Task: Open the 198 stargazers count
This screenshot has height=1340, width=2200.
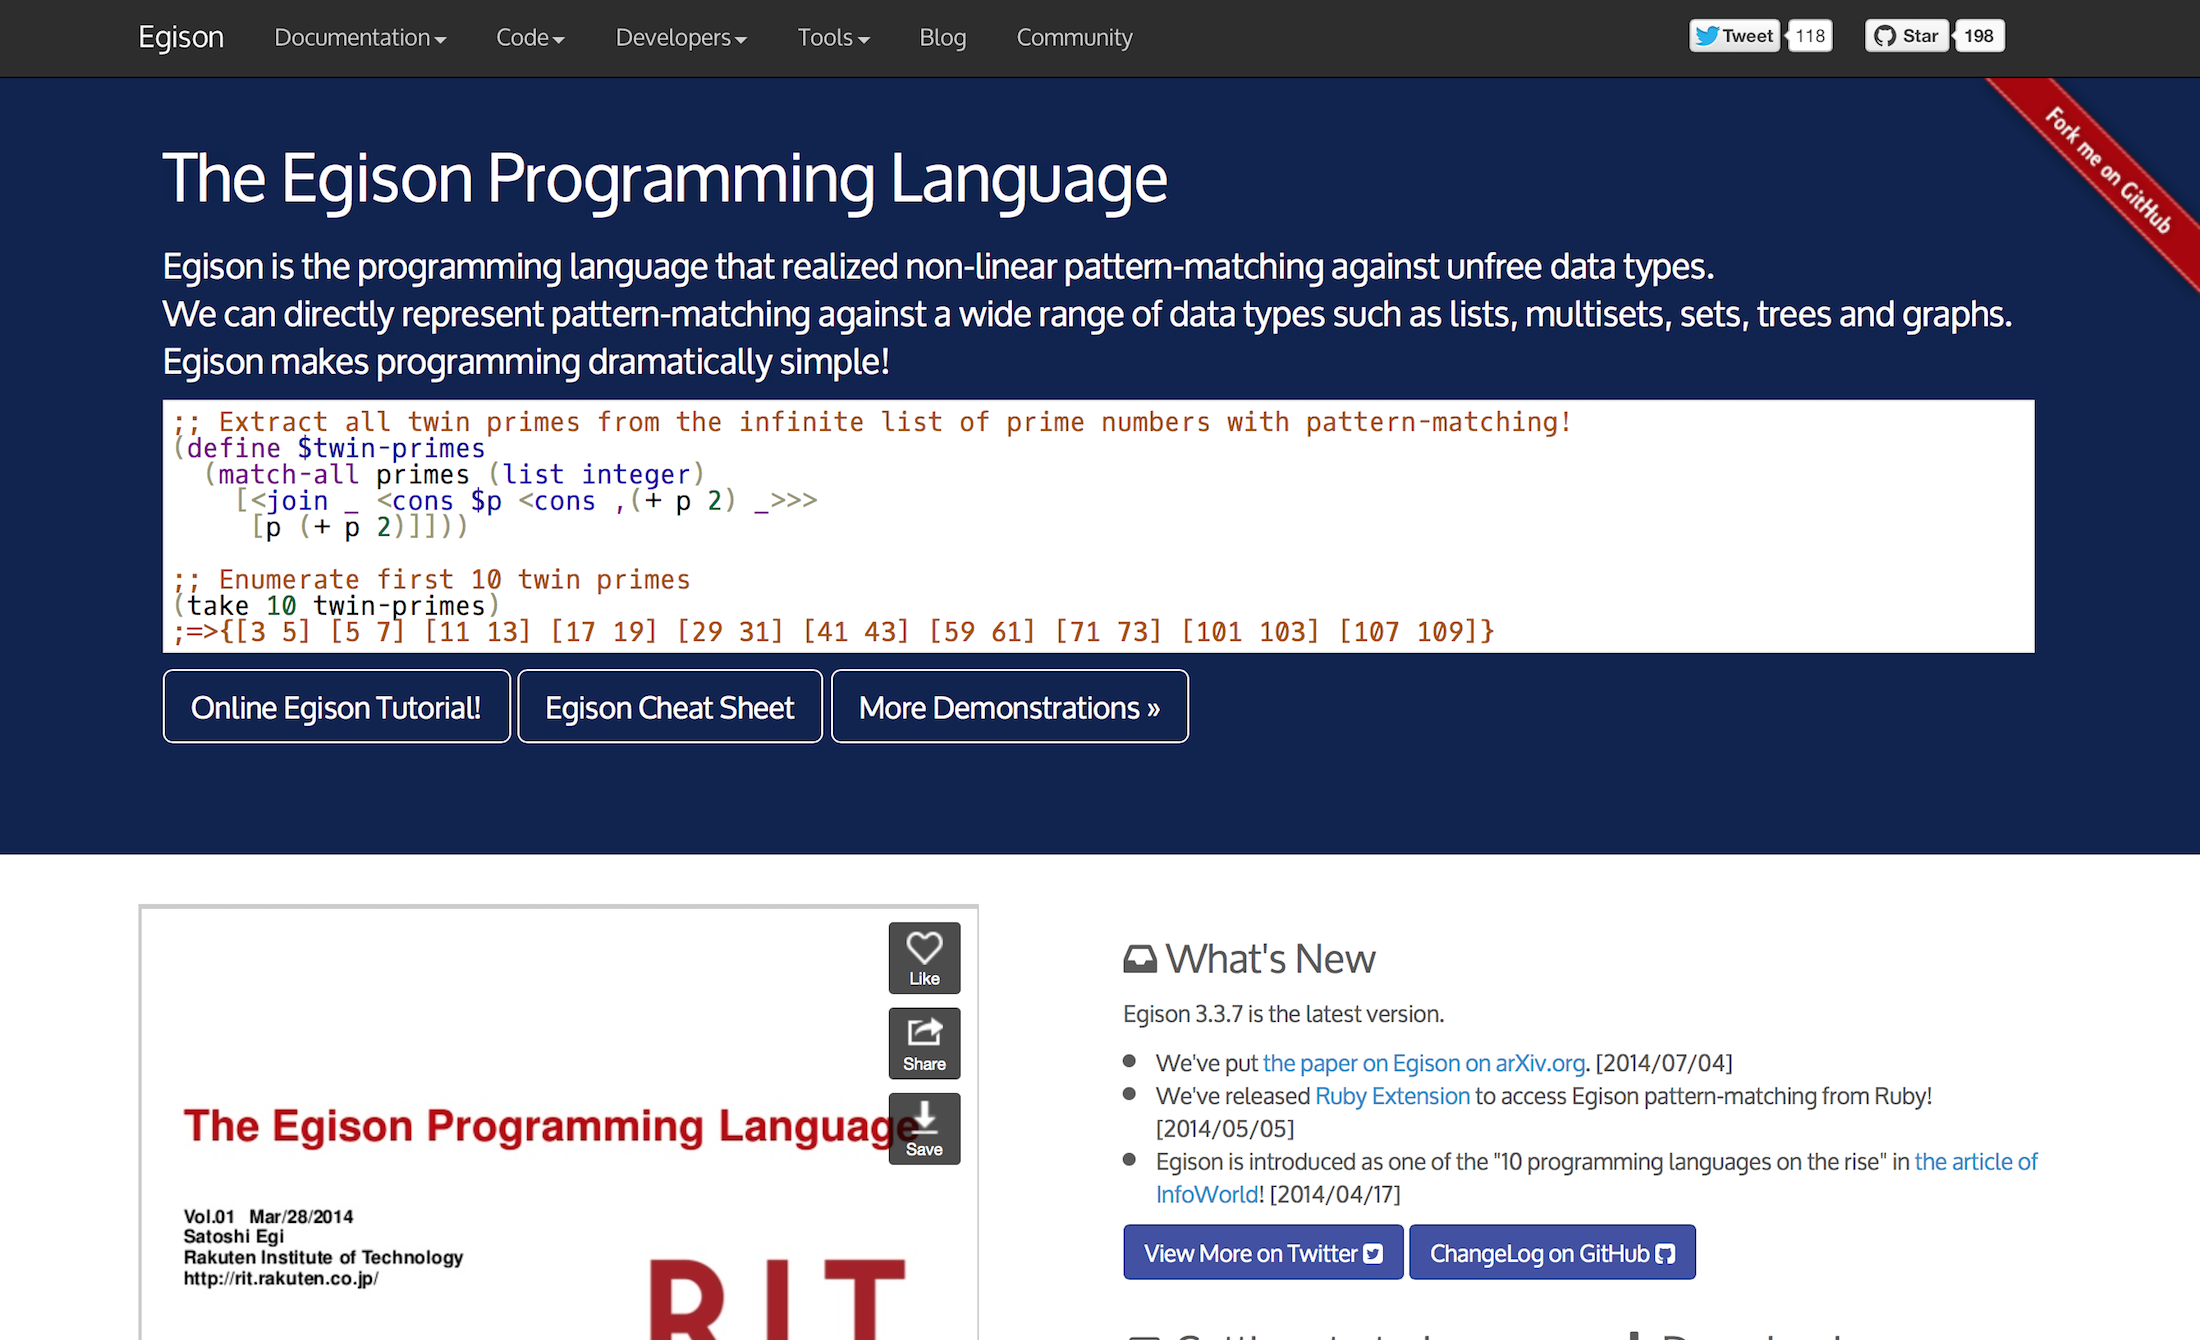Action: [x=1979, y=36]
